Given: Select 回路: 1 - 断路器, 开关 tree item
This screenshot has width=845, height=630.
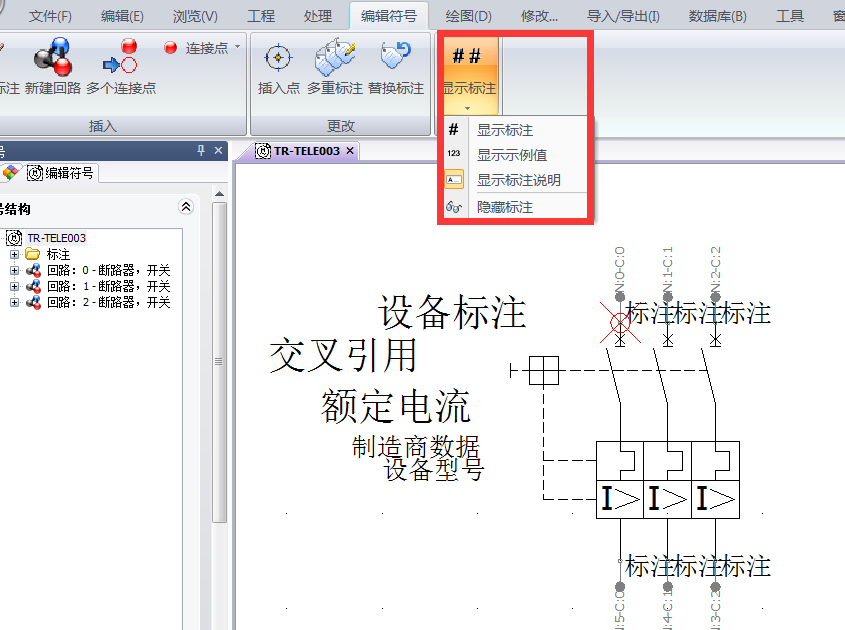Looking at the screenshot, I should point(108,286).
